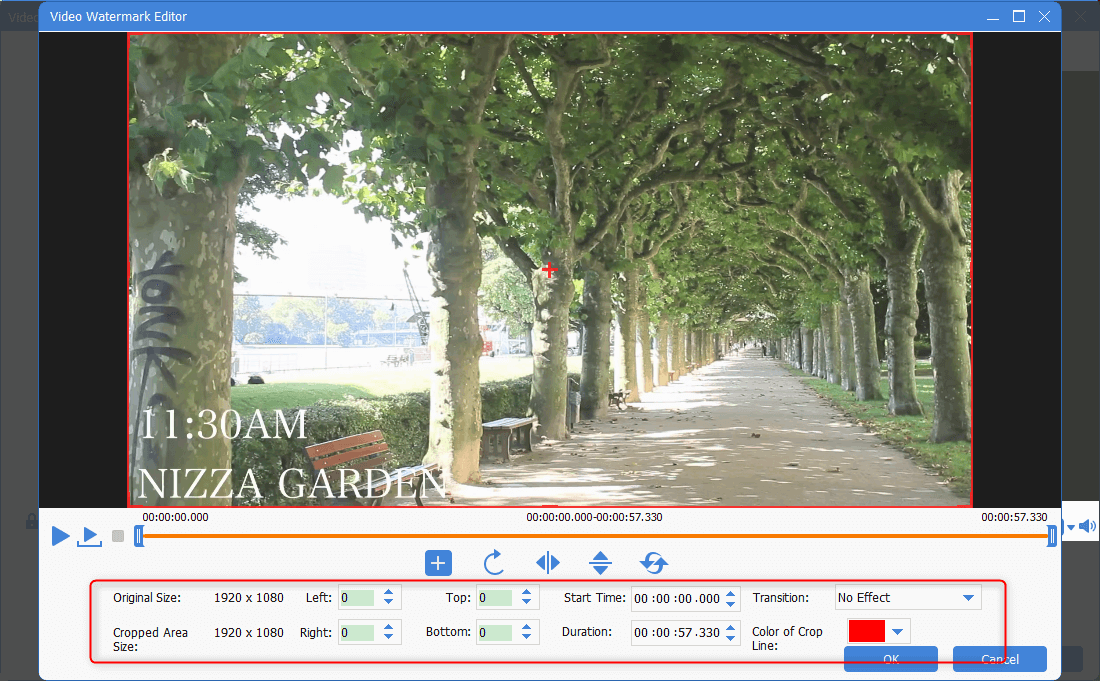Click the Bottom crop value input field
Screen dimensions: 1100x681
pos(495,632)
